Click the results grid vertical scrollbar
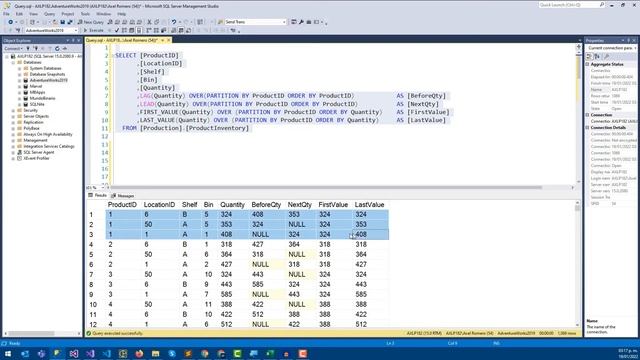Image resolution: width=640 pixels, height=360 pixels. (x=577, y=263)
